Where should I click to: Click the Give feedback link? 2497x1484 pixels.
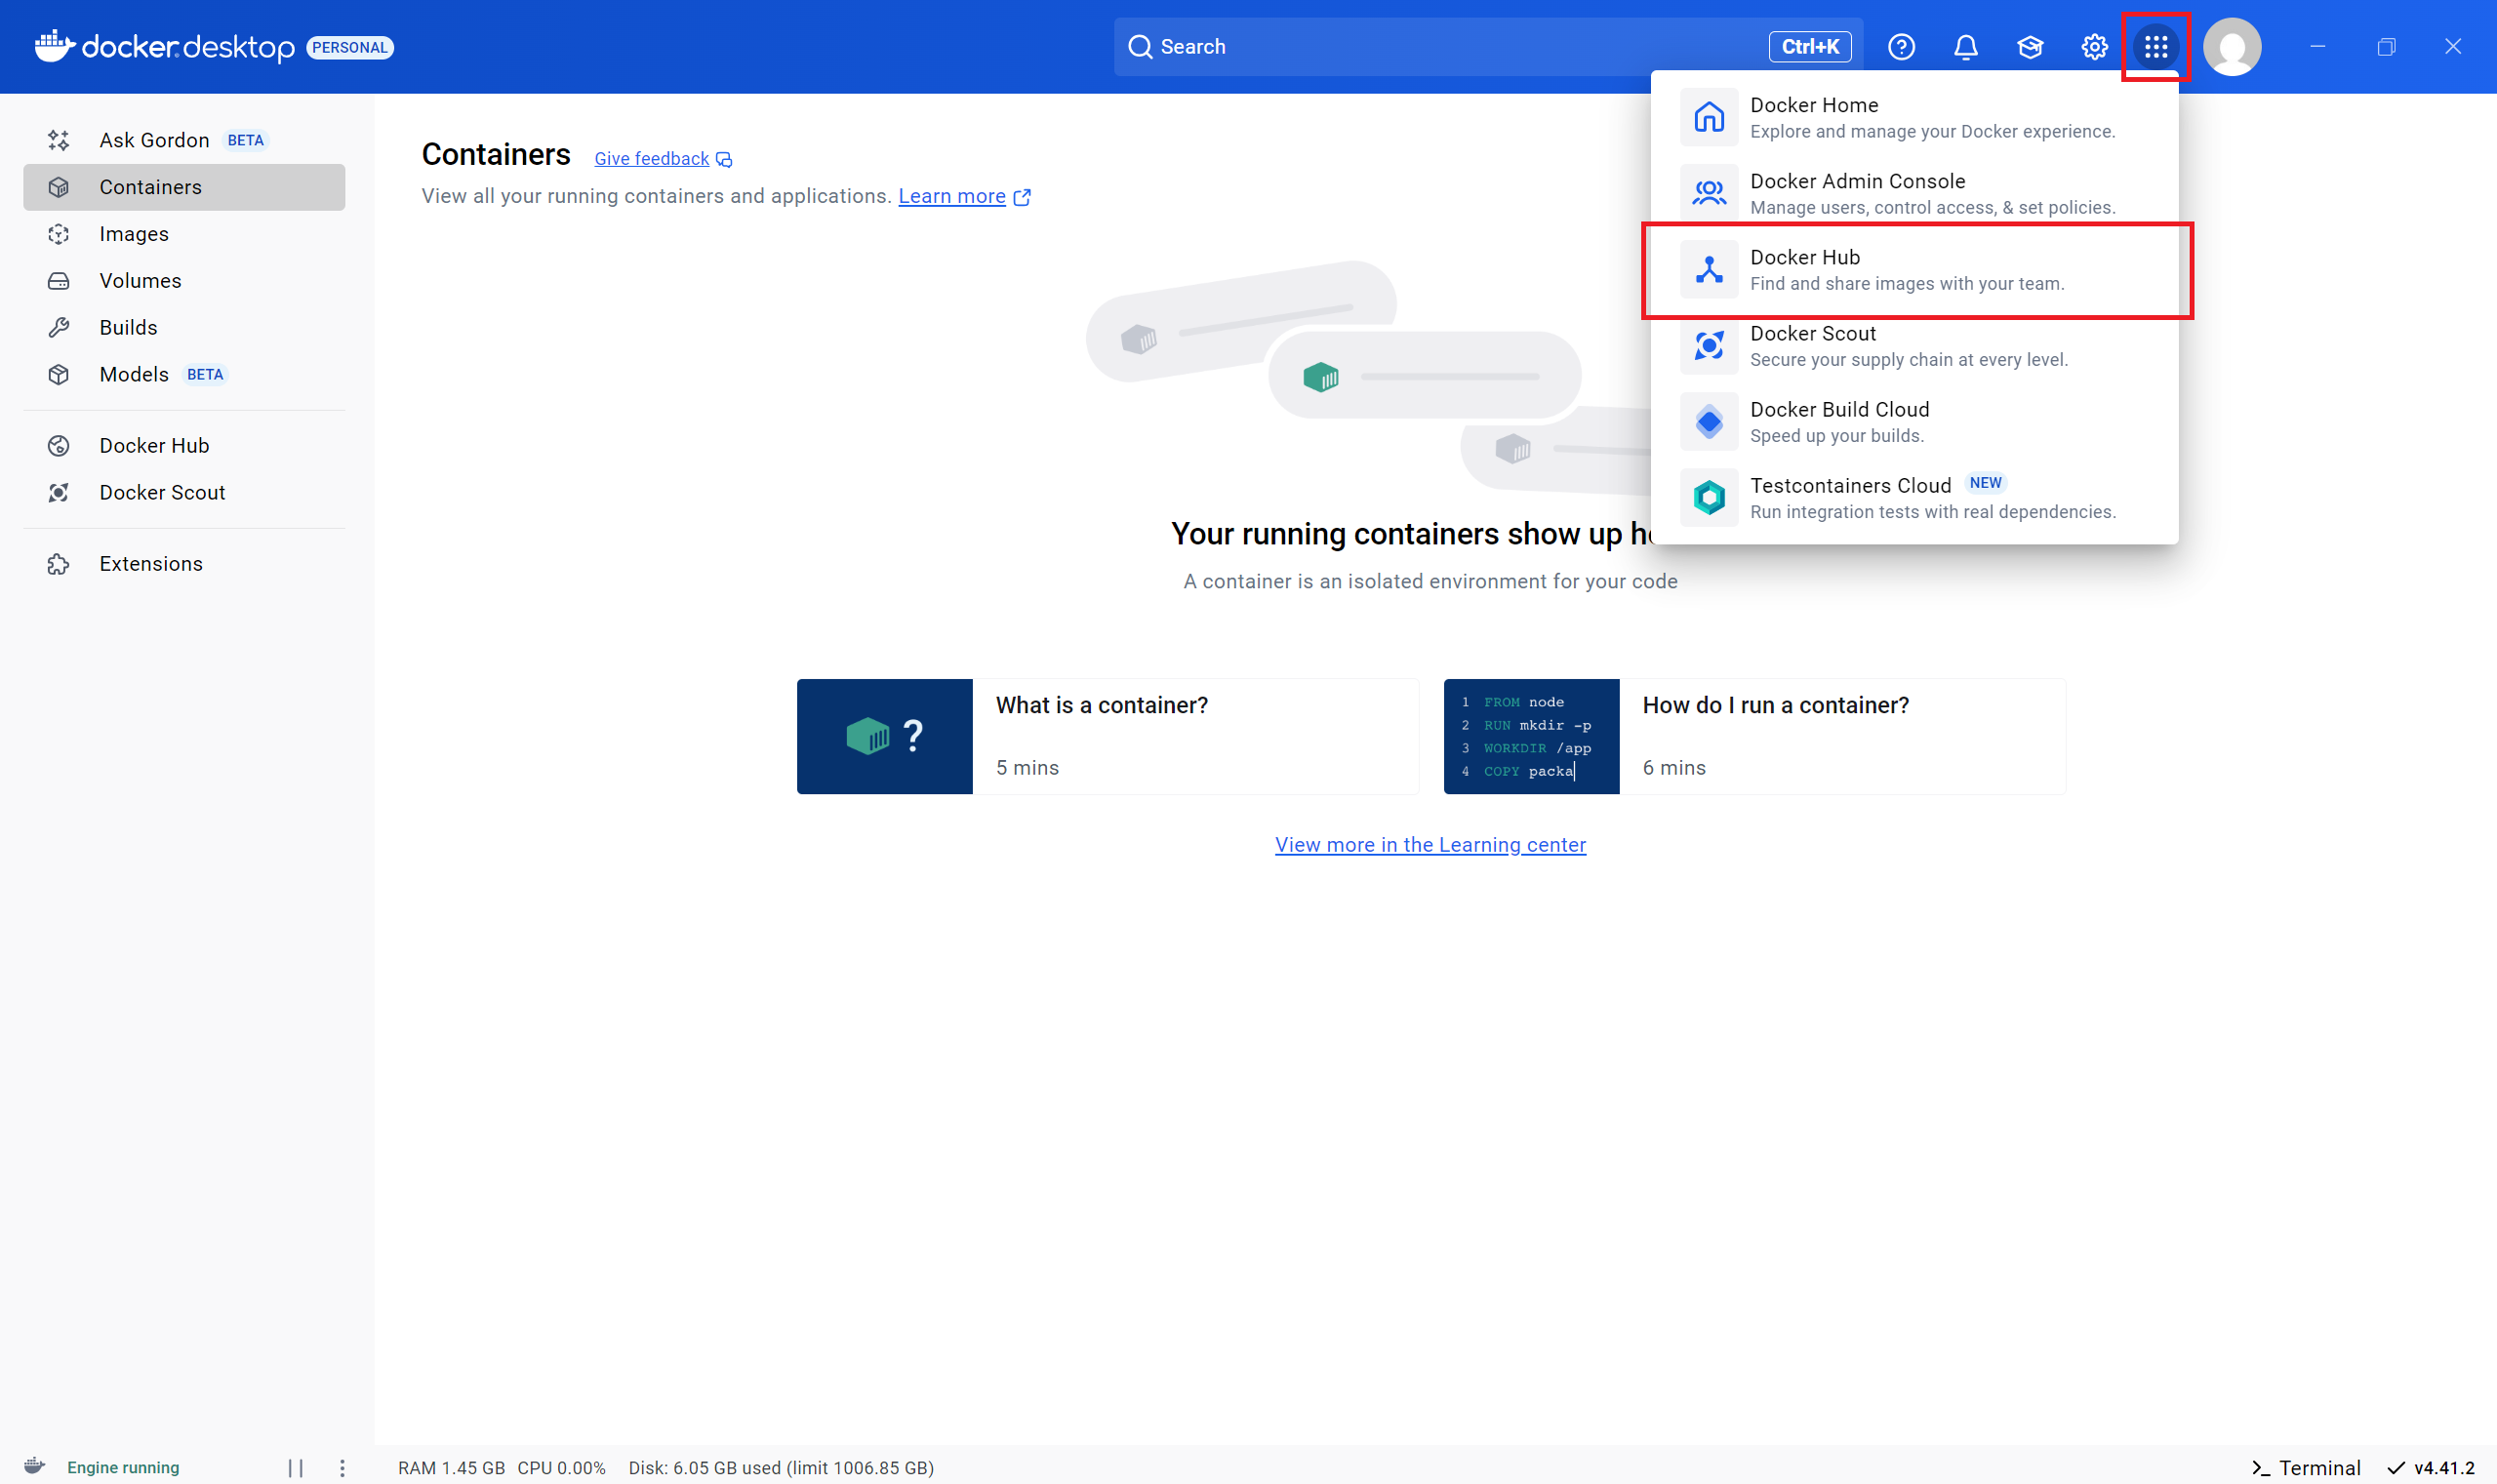click(x=652, y=159)
